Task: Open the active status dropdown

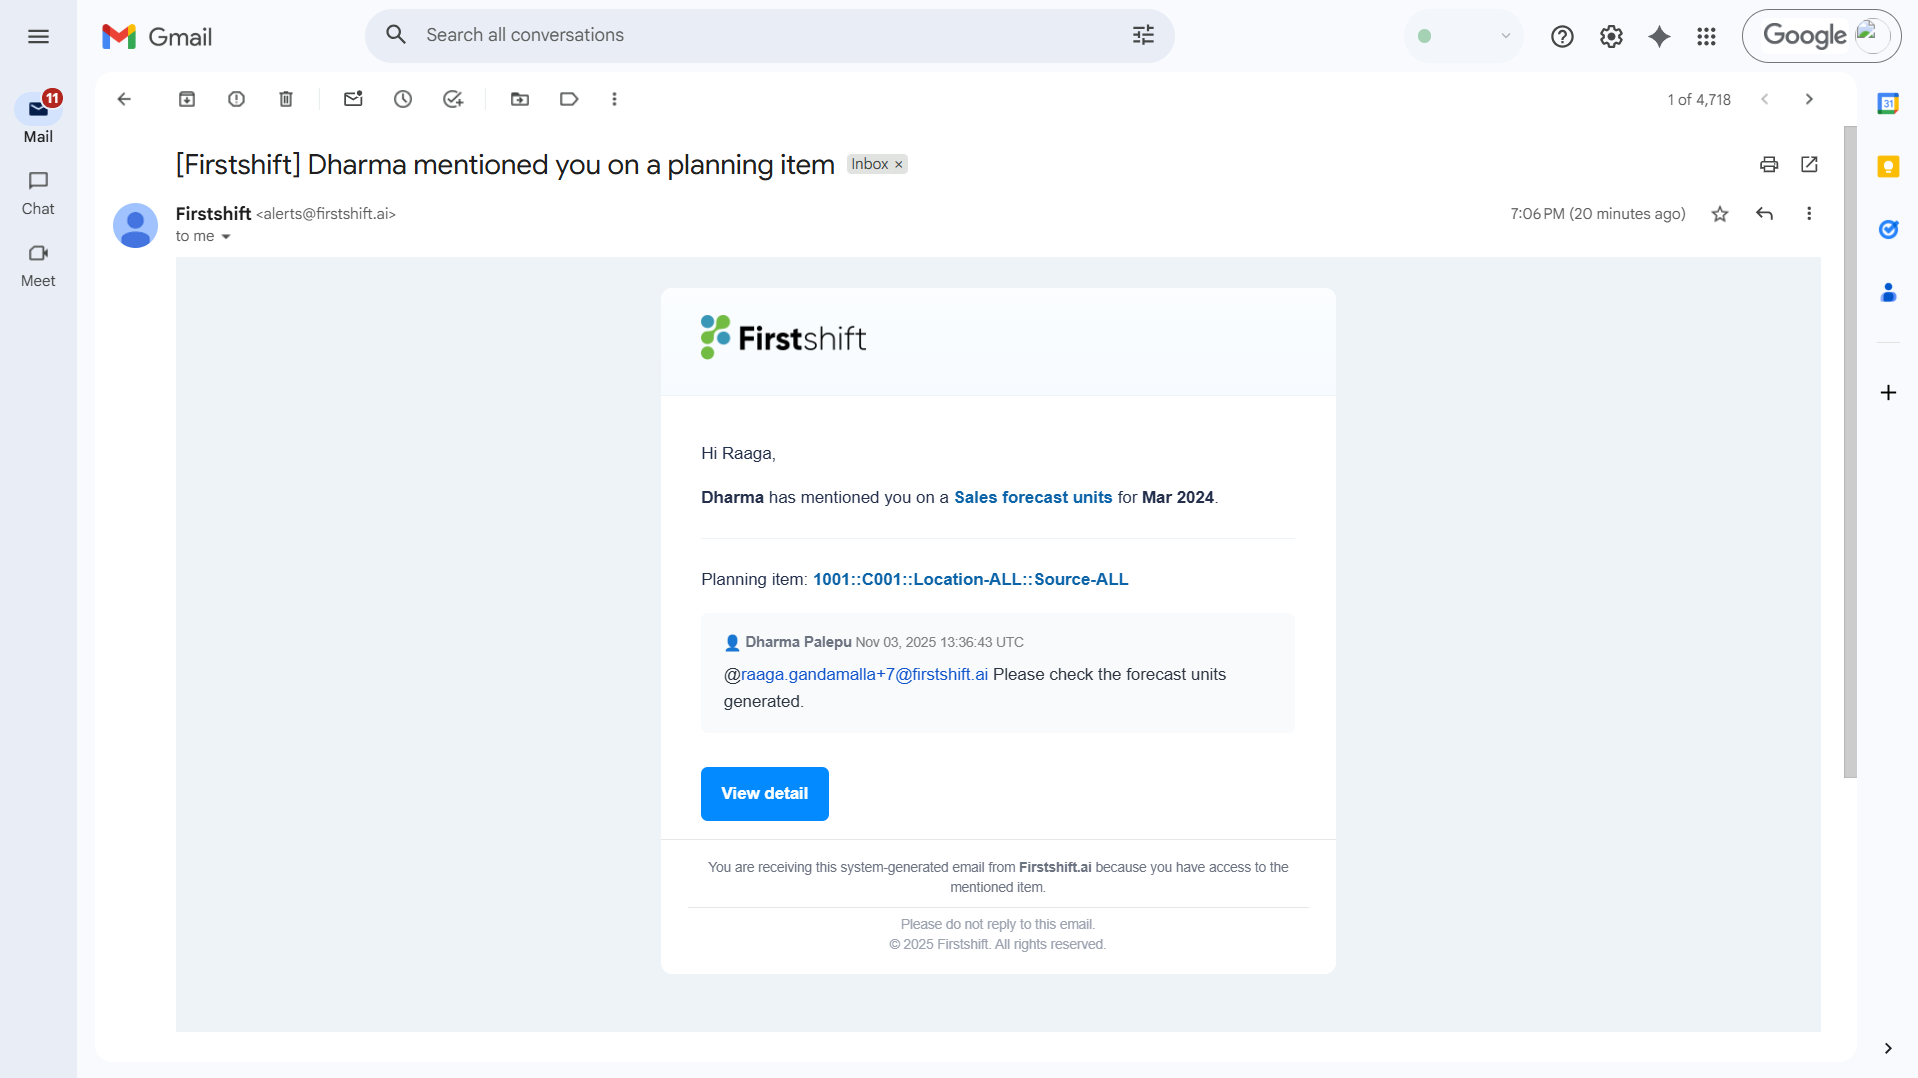Action: coord(1463,36)
